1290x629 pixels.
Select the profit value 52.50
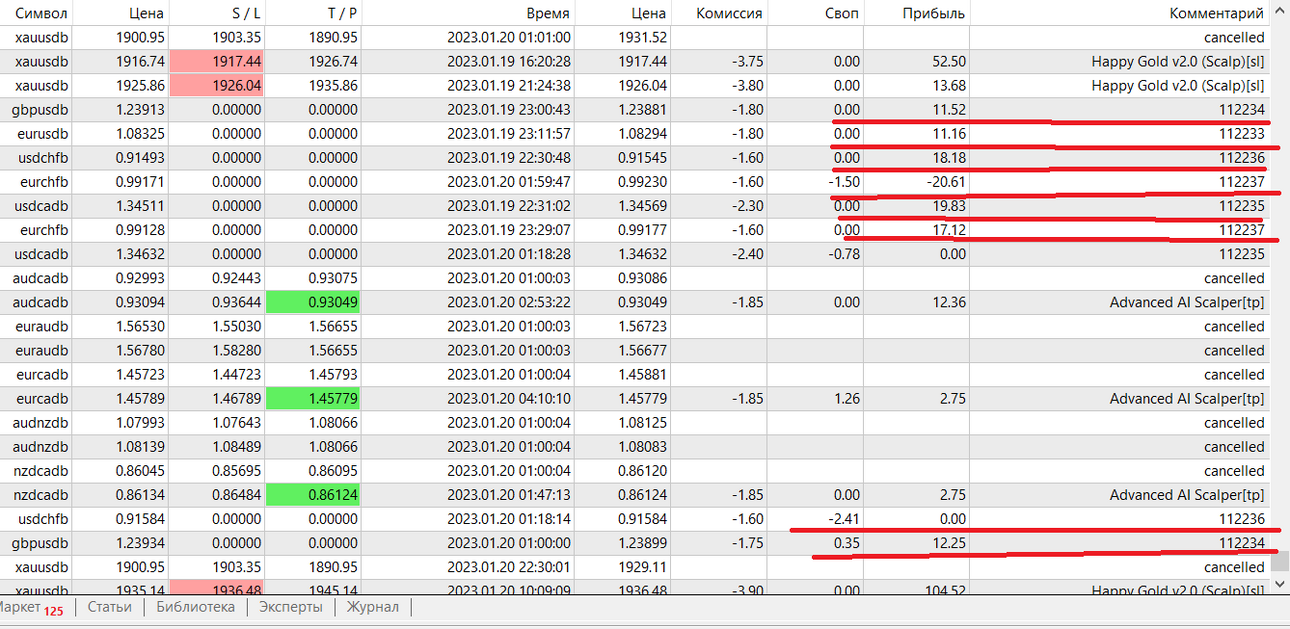pos(948,61)
